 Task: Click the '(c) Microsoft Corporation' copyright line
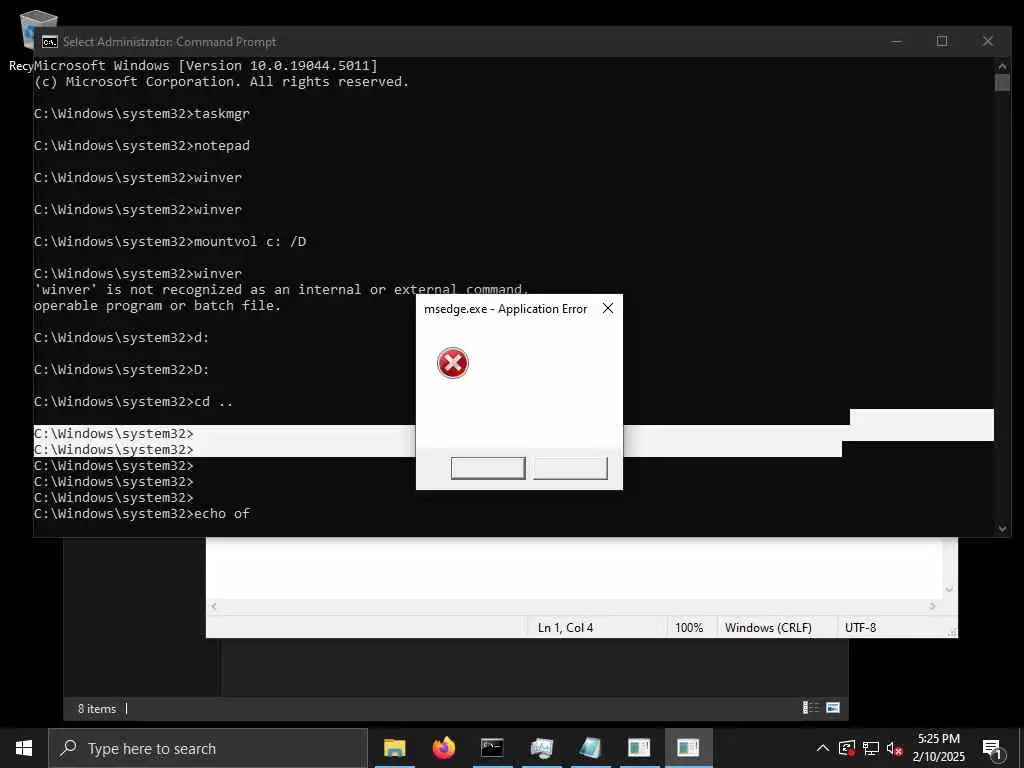(221, 82)
